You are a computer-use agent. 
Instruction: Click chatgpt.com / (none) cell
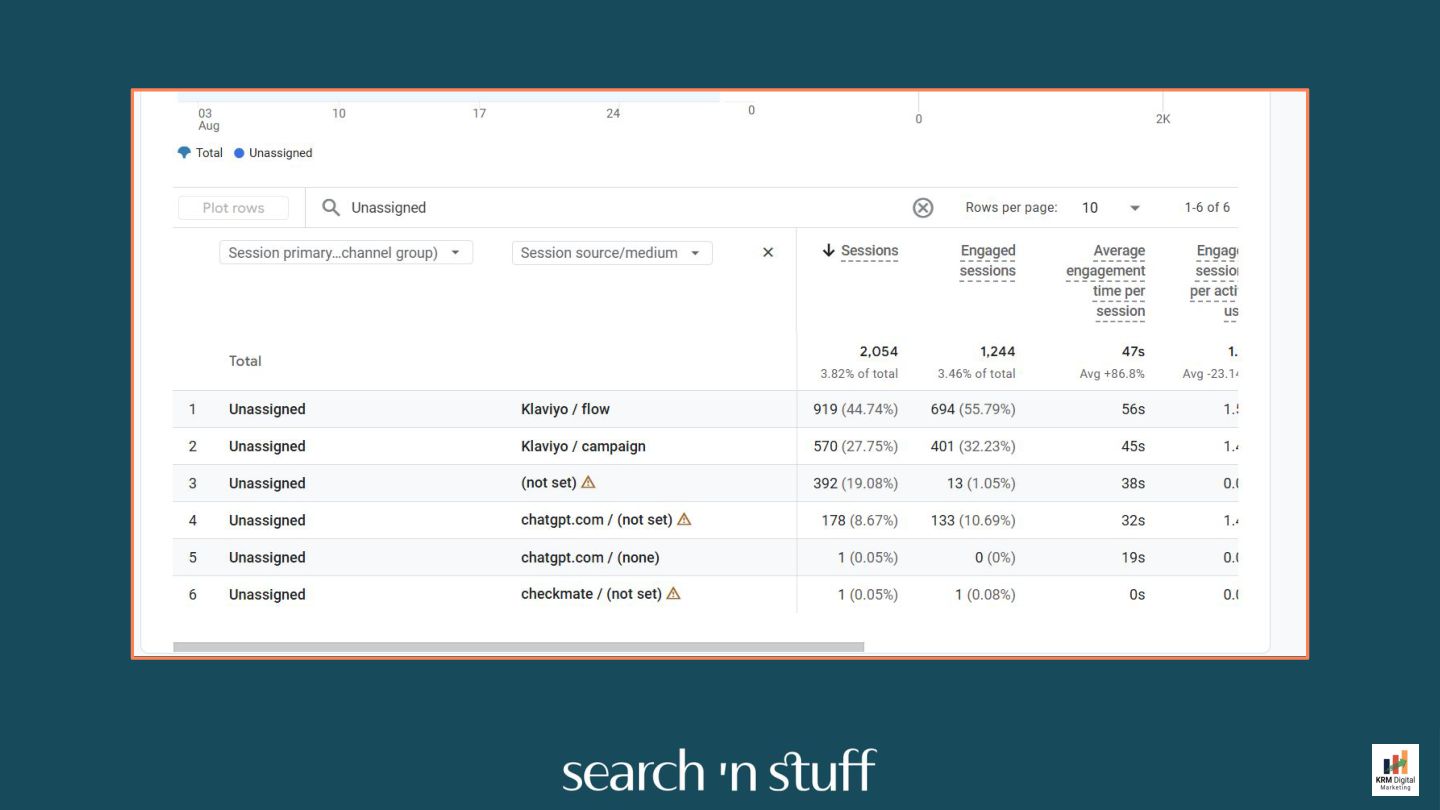(x=590, y=557)
